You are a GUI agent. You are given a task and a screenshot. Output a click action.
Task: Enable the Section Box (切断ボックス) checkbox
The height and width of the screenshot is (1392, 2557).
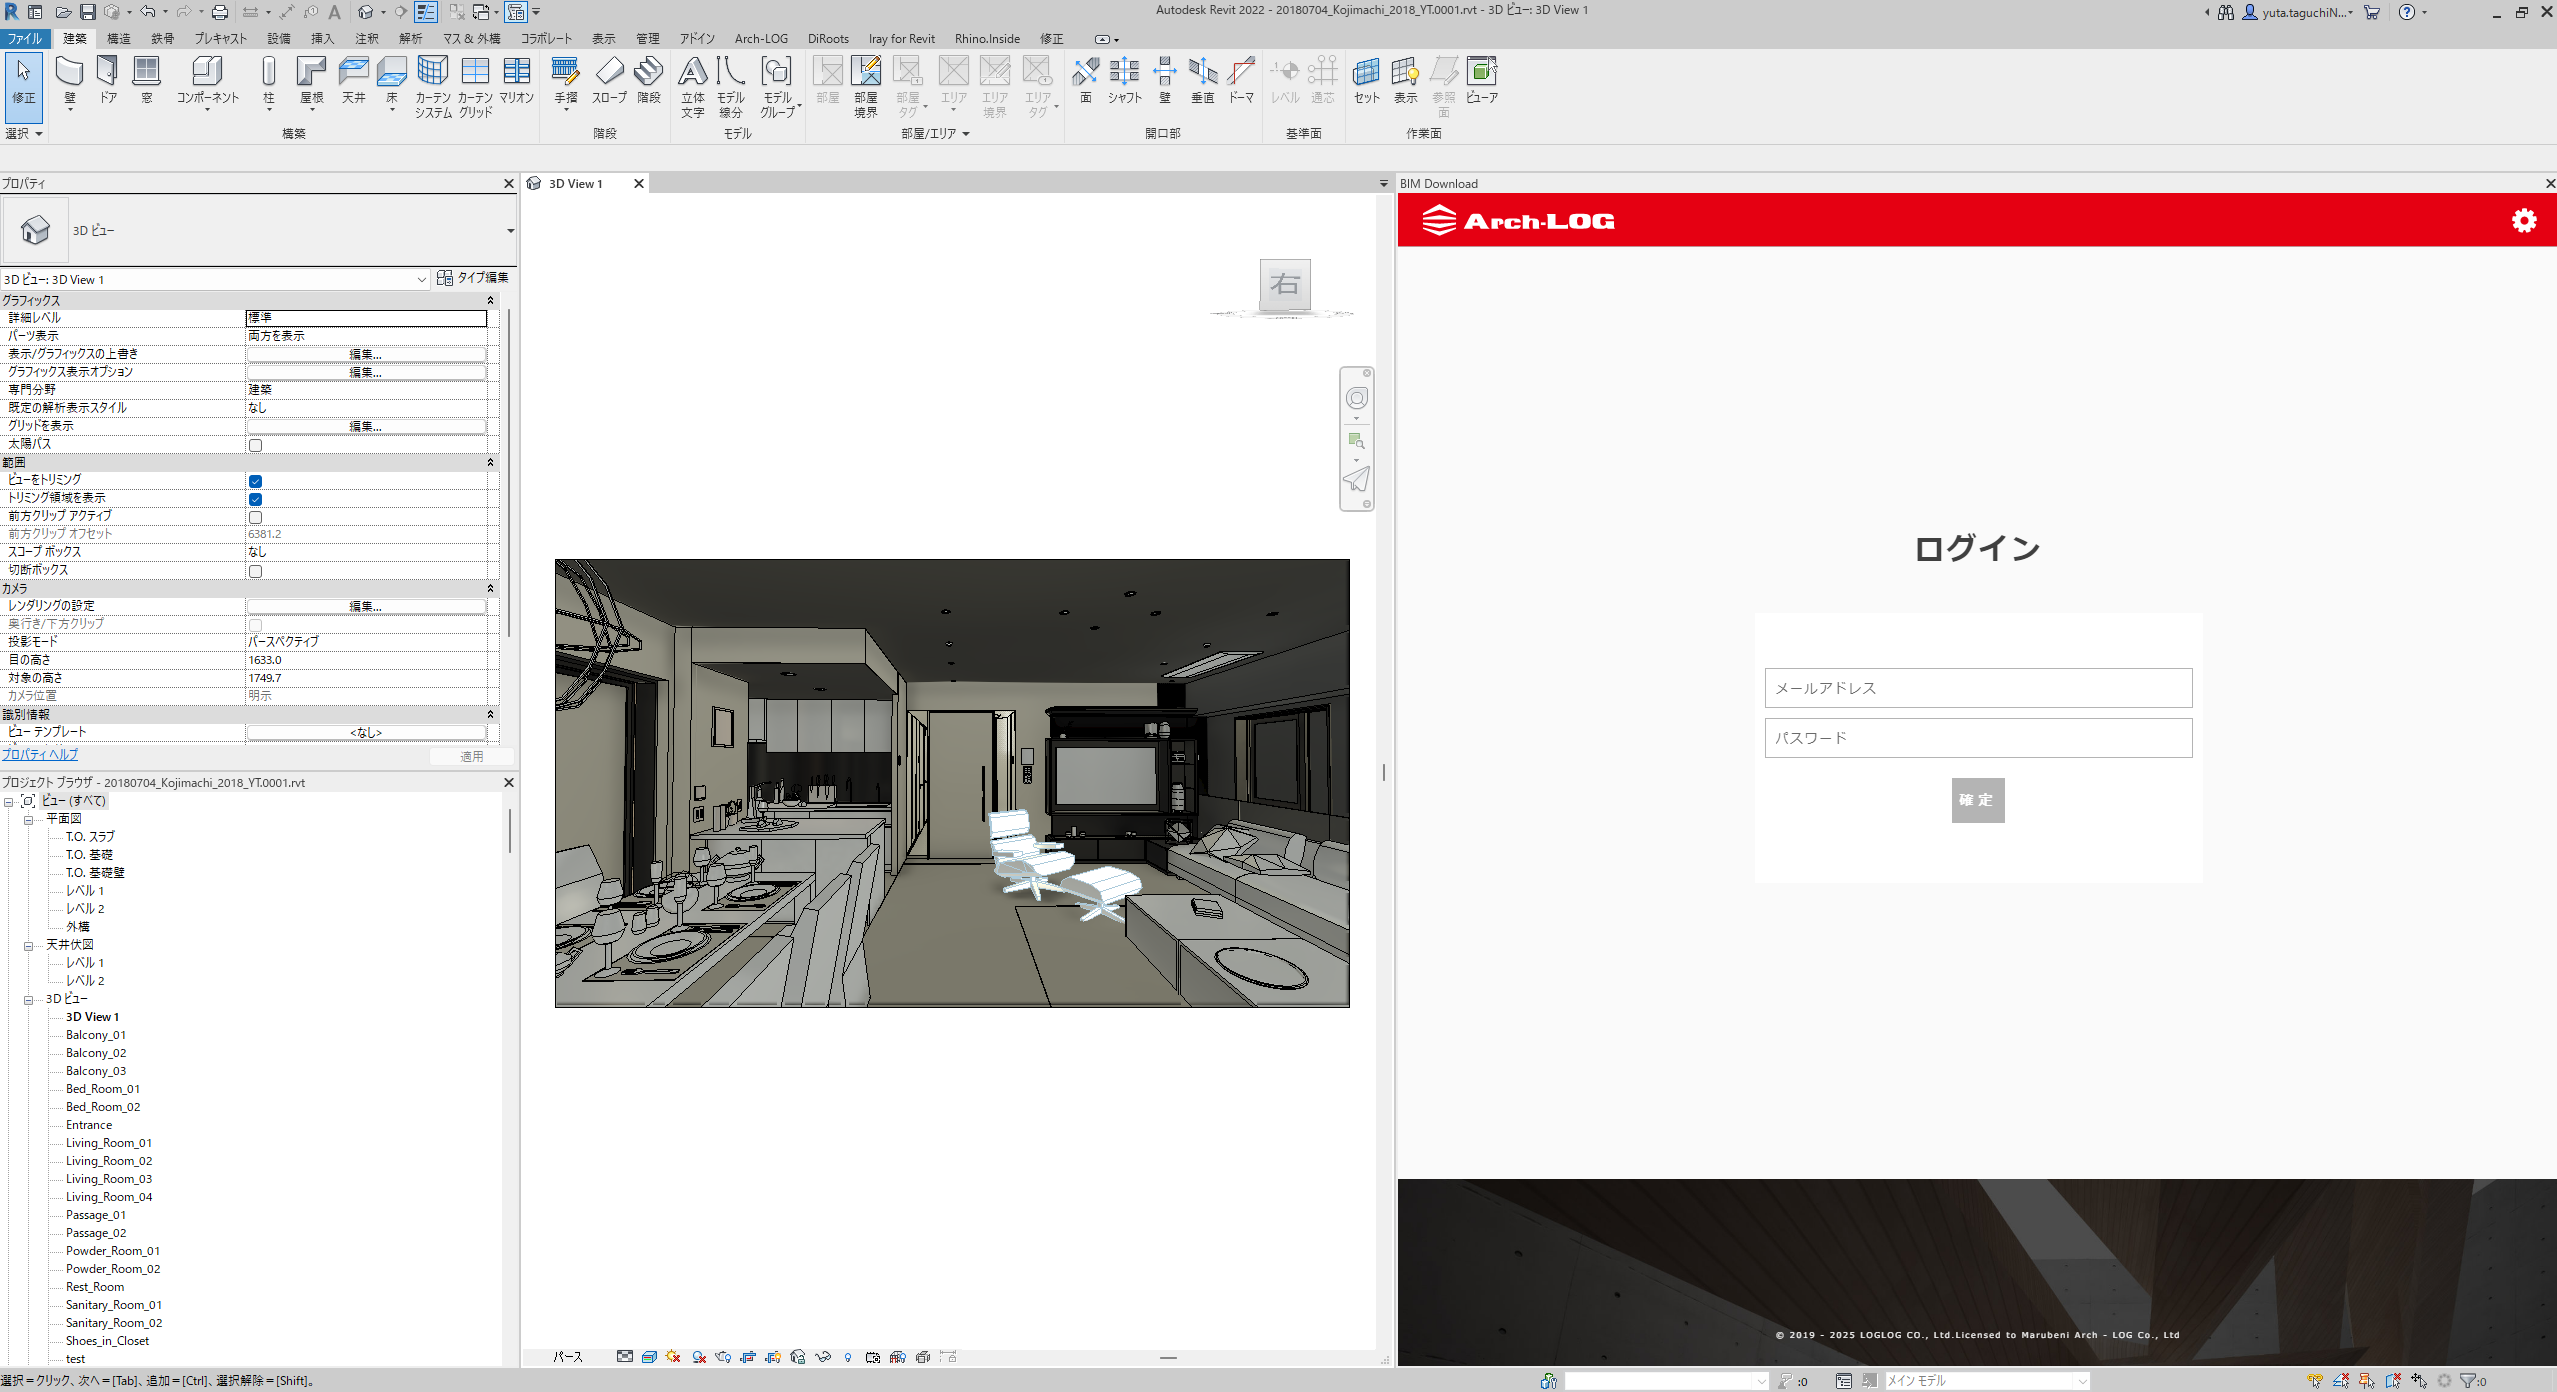point(256,571)
